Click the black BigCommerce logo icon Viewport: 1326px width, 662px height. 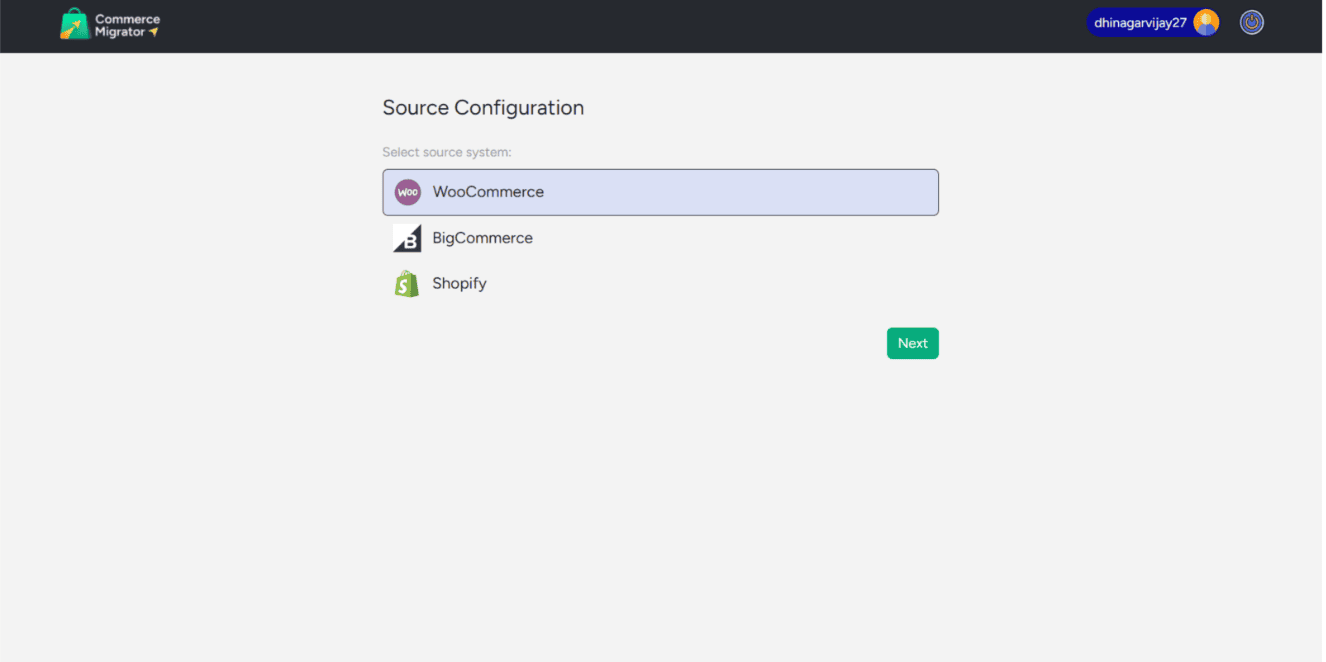pos(407,238)
